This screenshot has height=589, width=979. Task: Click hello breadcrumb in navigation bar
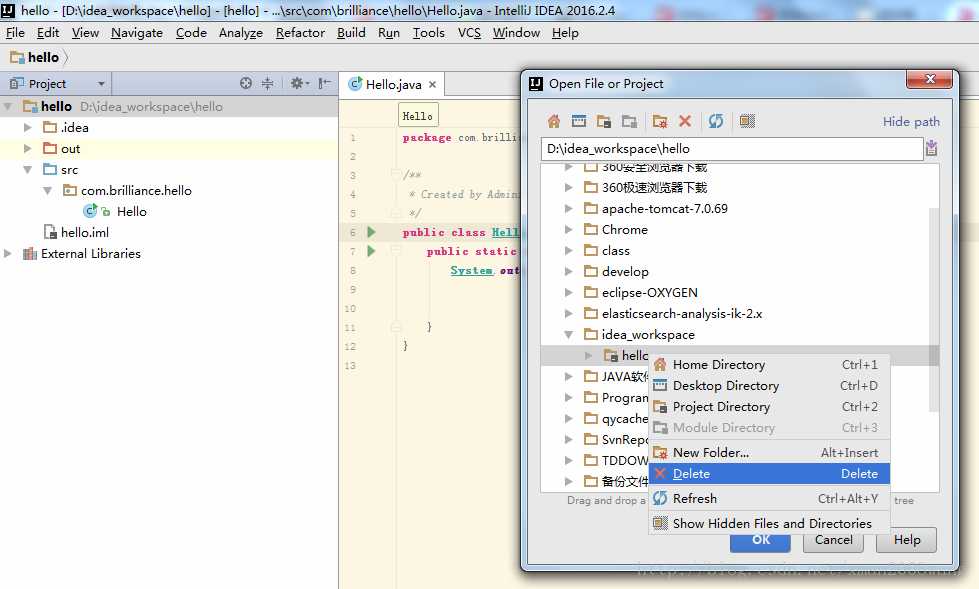36,57
